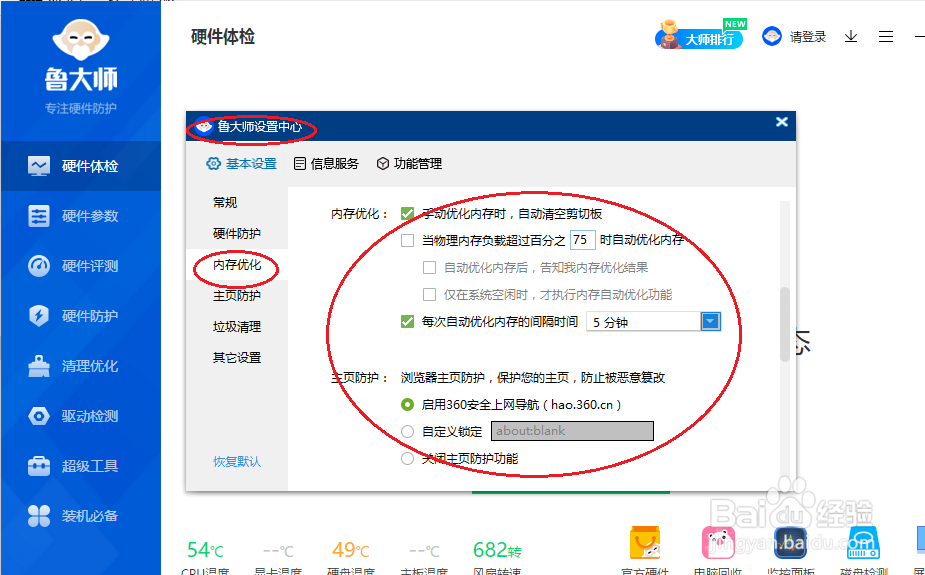Click 请登录 link
Screen dimensions: 925x575
point(808,37)
